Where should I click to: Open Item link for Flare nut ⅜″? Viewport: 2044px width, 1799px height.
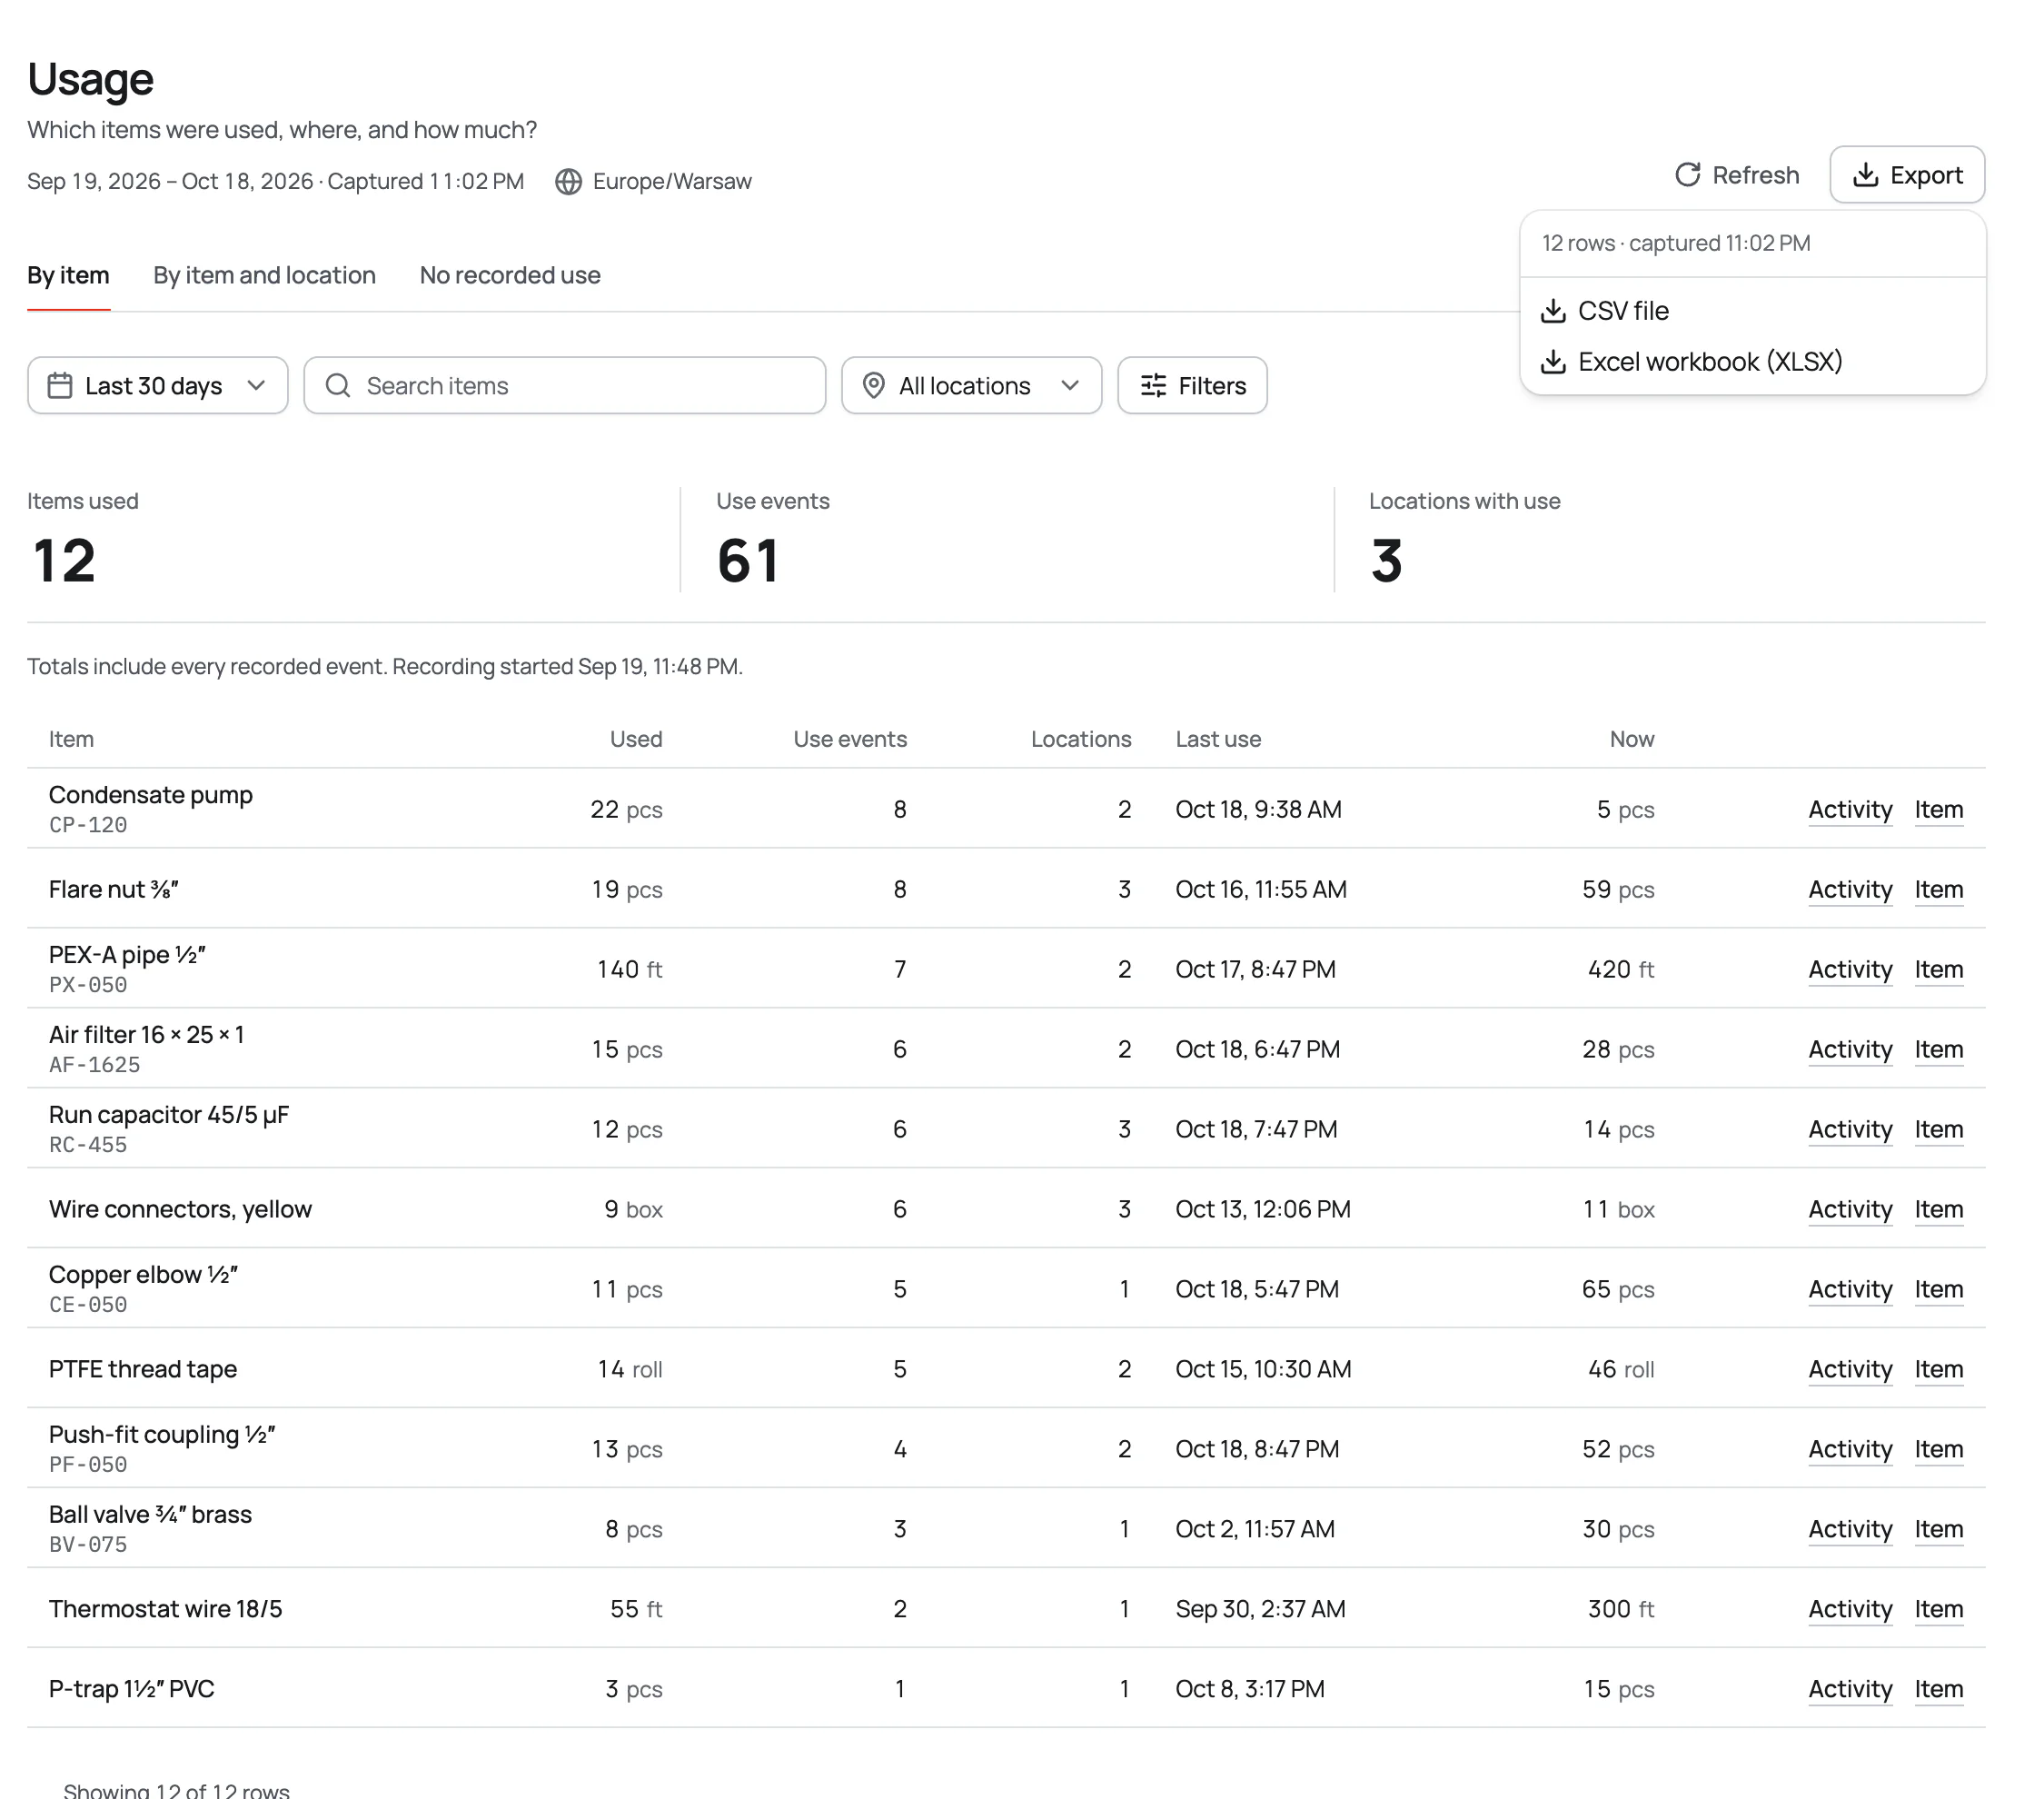tap(1938, 890)
